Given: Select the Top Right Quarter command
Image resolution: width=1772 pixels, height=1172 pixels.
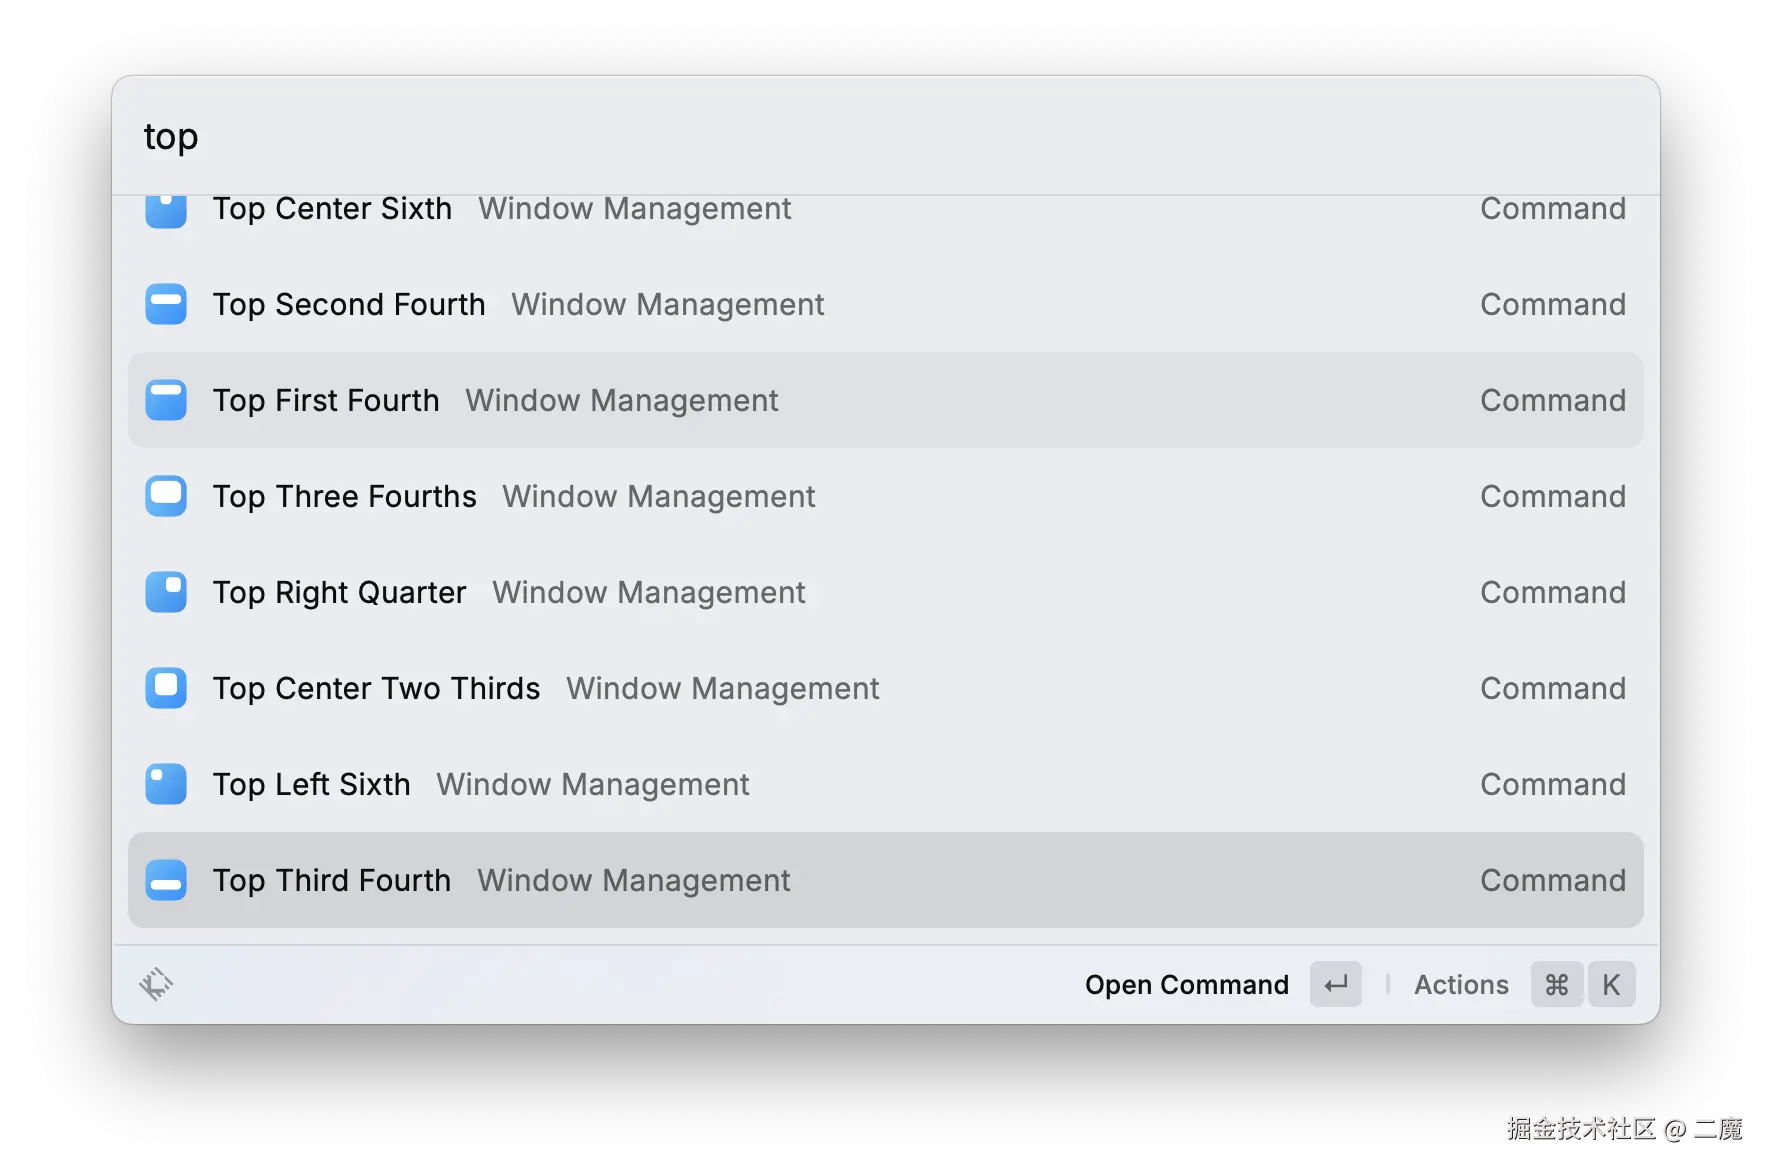Looking at the screenshot, I should point(700,592).
